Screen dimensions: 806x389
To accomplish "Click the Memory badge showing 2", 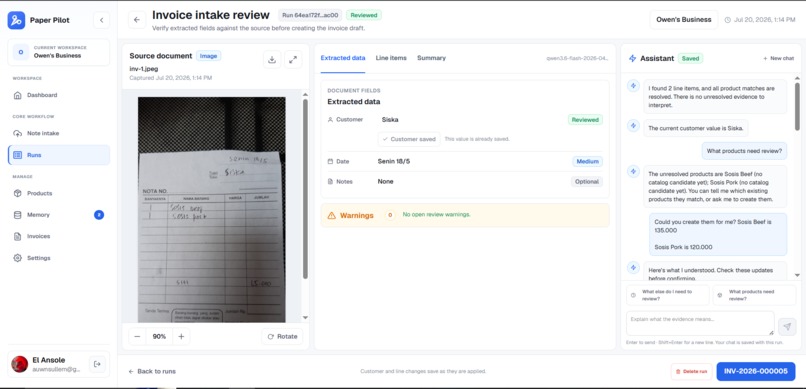I will point(99,215).
